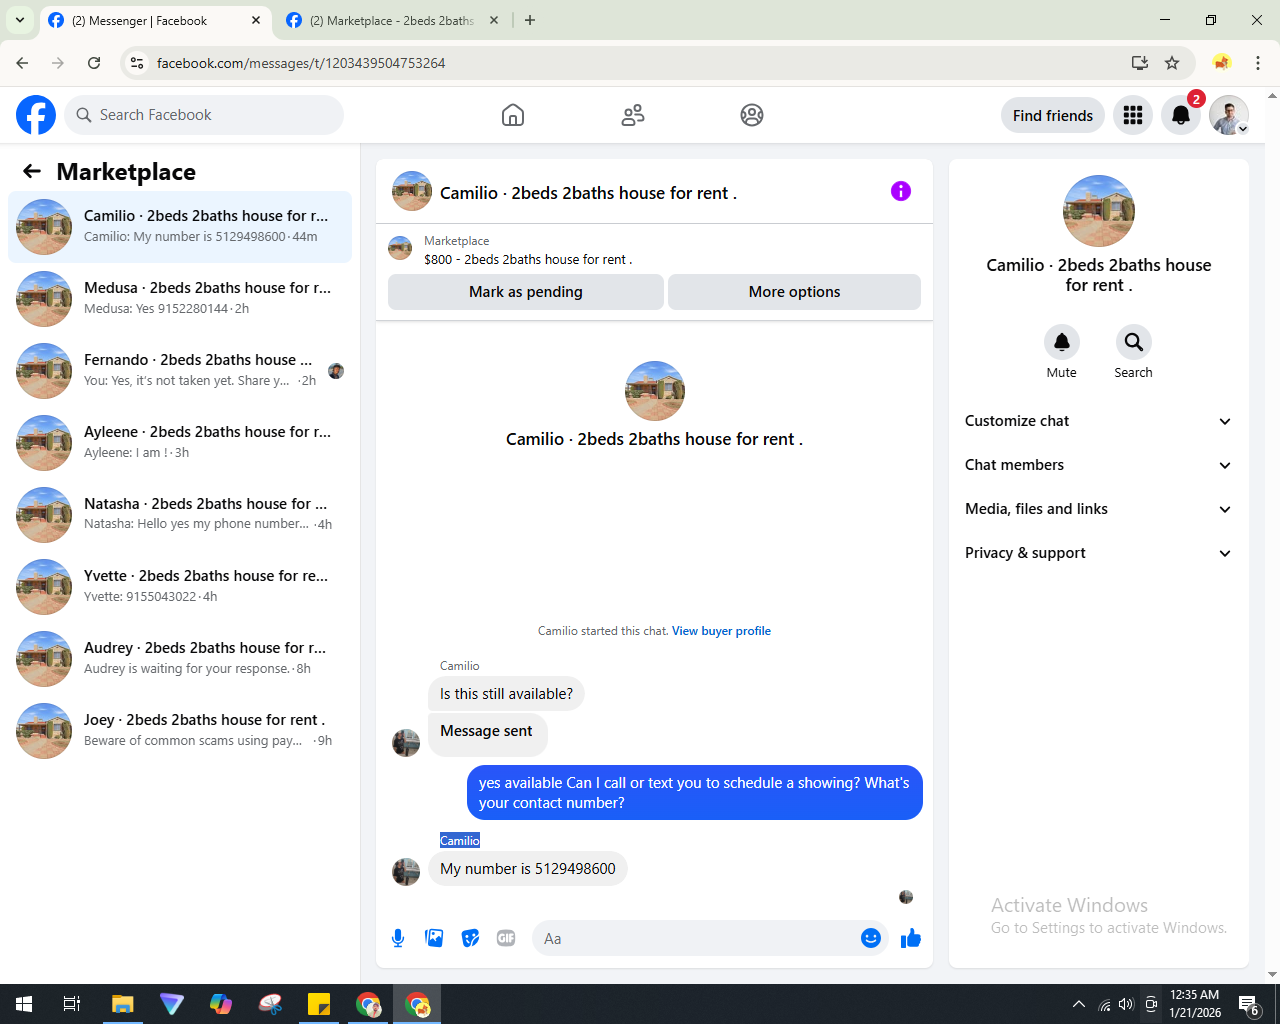Switch to the Messenger | Facebook tab
Screen dimensions: 1280x1024
[153, 20]
